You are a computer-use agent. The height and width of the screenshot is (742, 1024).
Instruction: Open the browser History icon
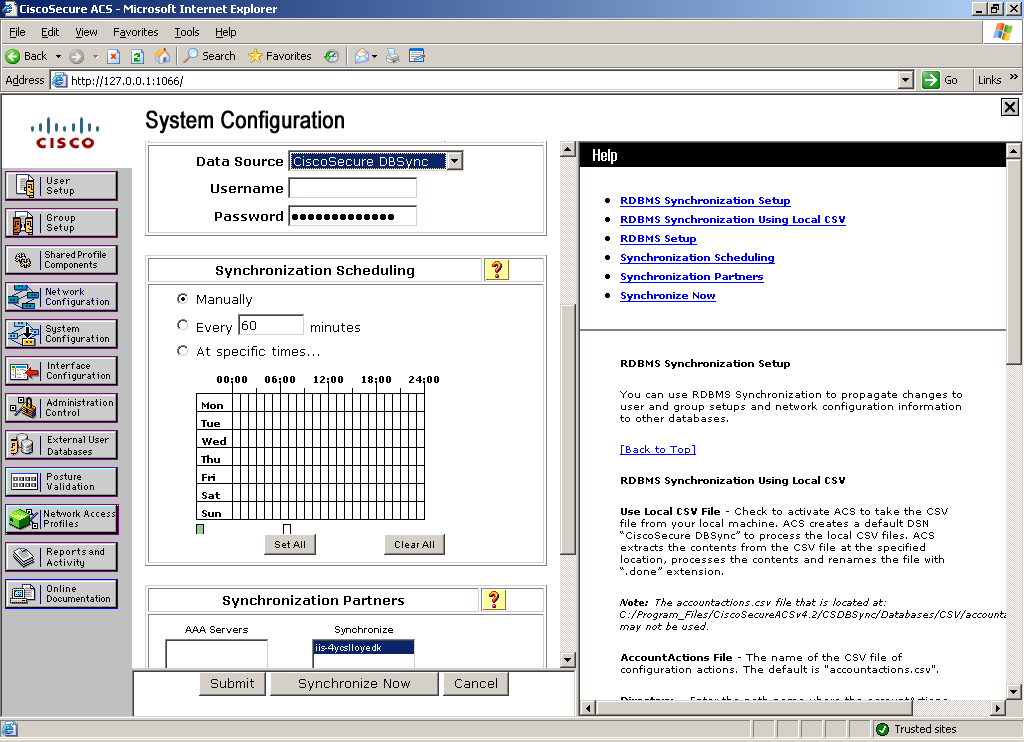pos(332,56)
